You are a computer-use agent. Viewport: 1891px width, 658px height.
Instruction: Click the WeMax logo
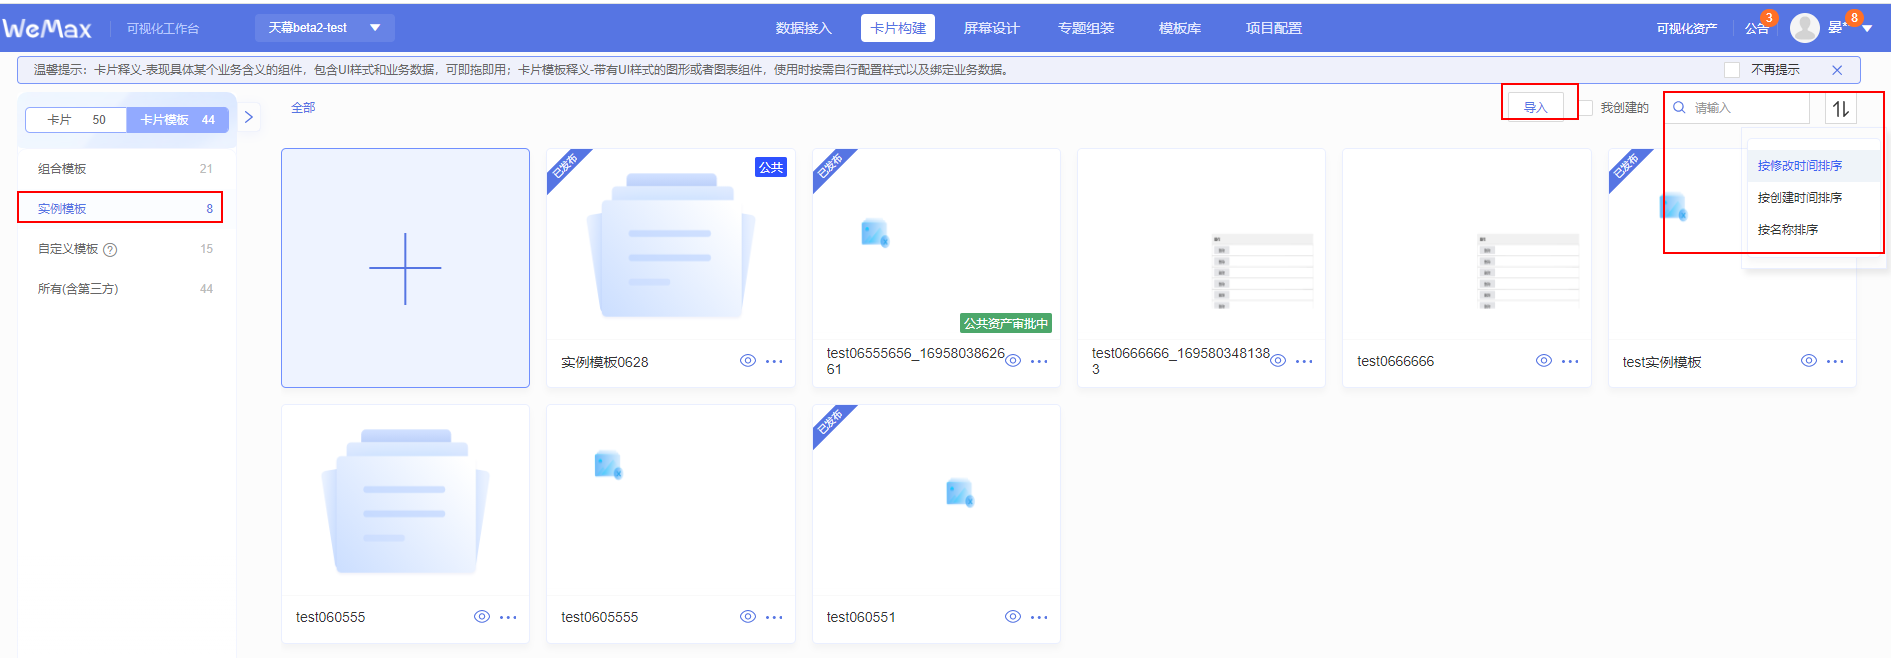[47, 28]
